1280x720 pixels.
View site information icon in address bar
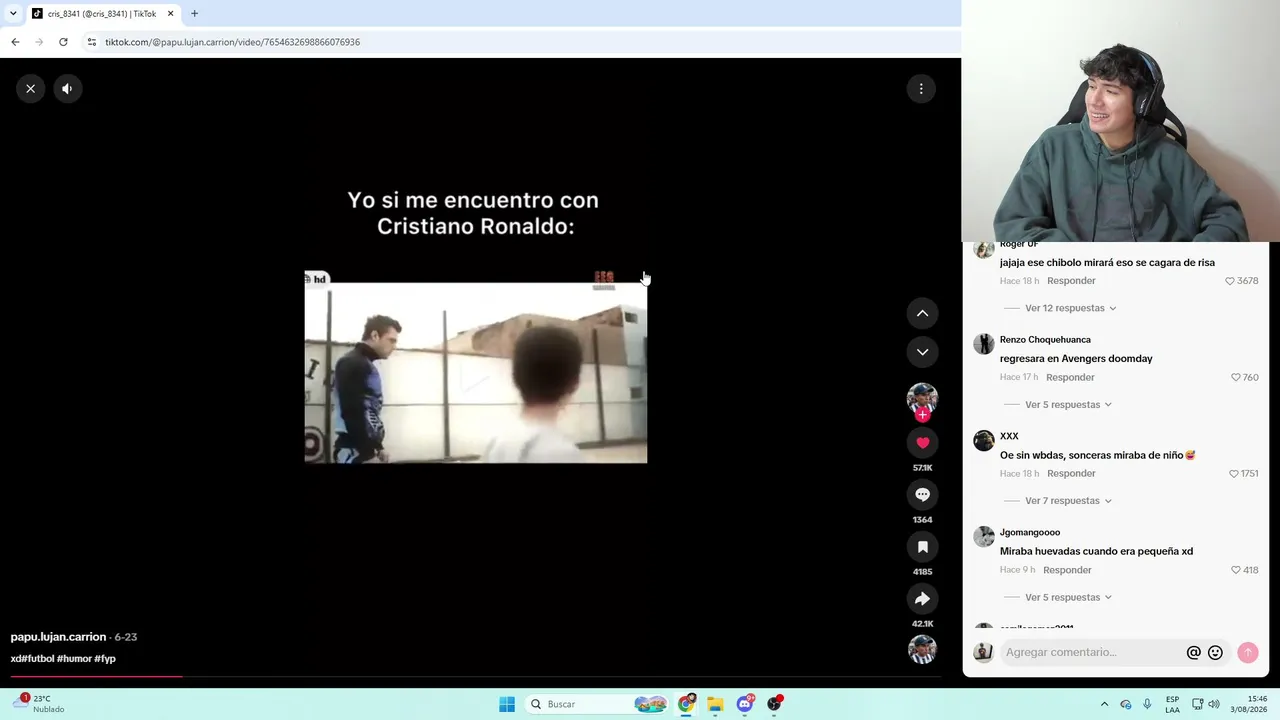click(91, 42)
